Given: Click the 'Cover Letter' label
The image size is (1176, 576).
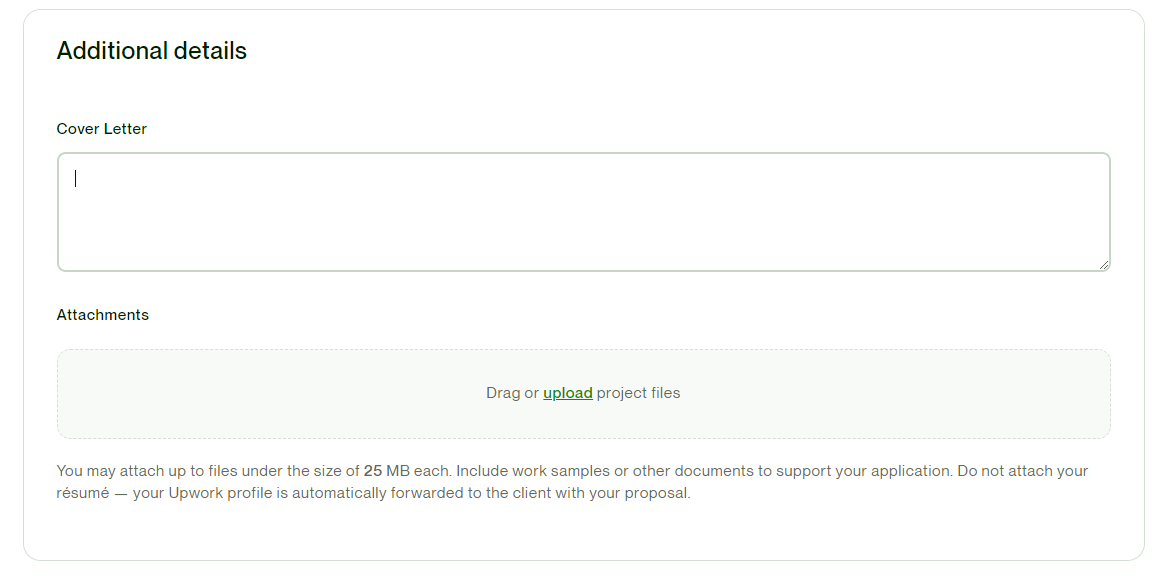Looking at the screenshot, I should coord(101,129).
